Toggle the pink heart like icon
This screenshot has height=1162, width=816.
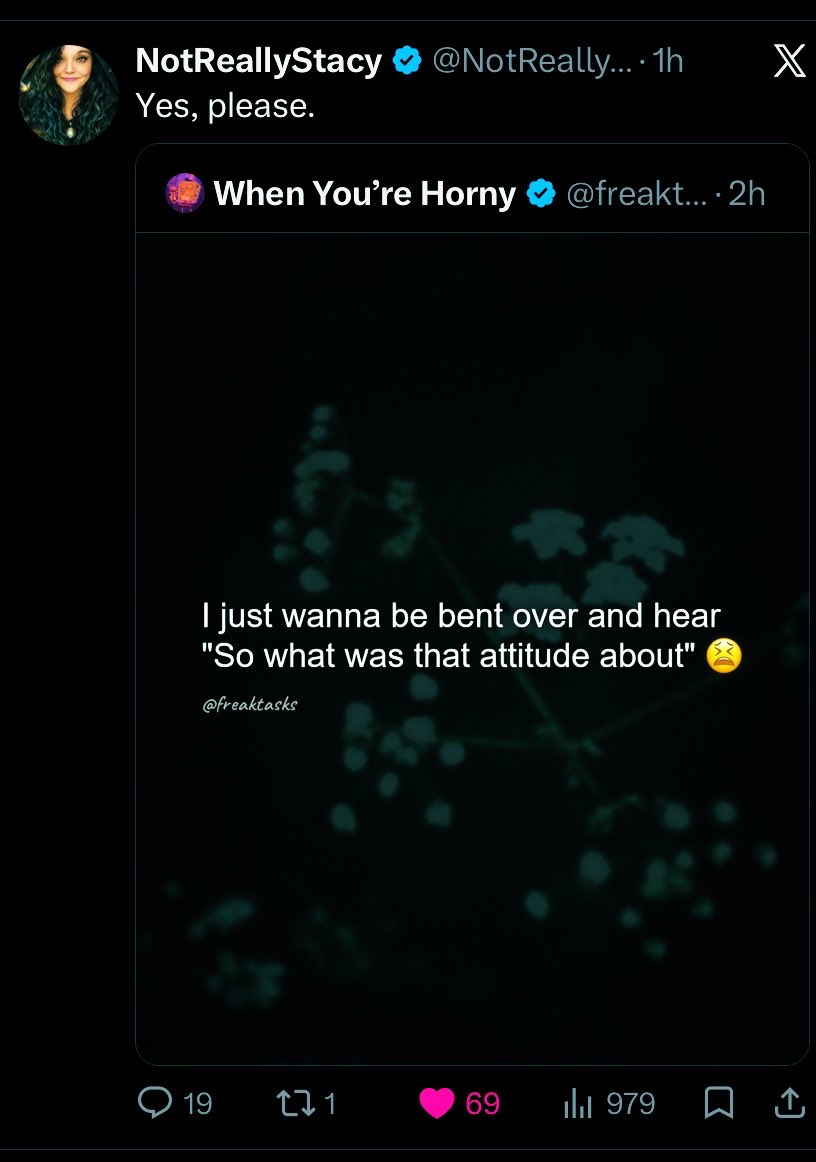pyautogui.click(x=437, y=1103)
